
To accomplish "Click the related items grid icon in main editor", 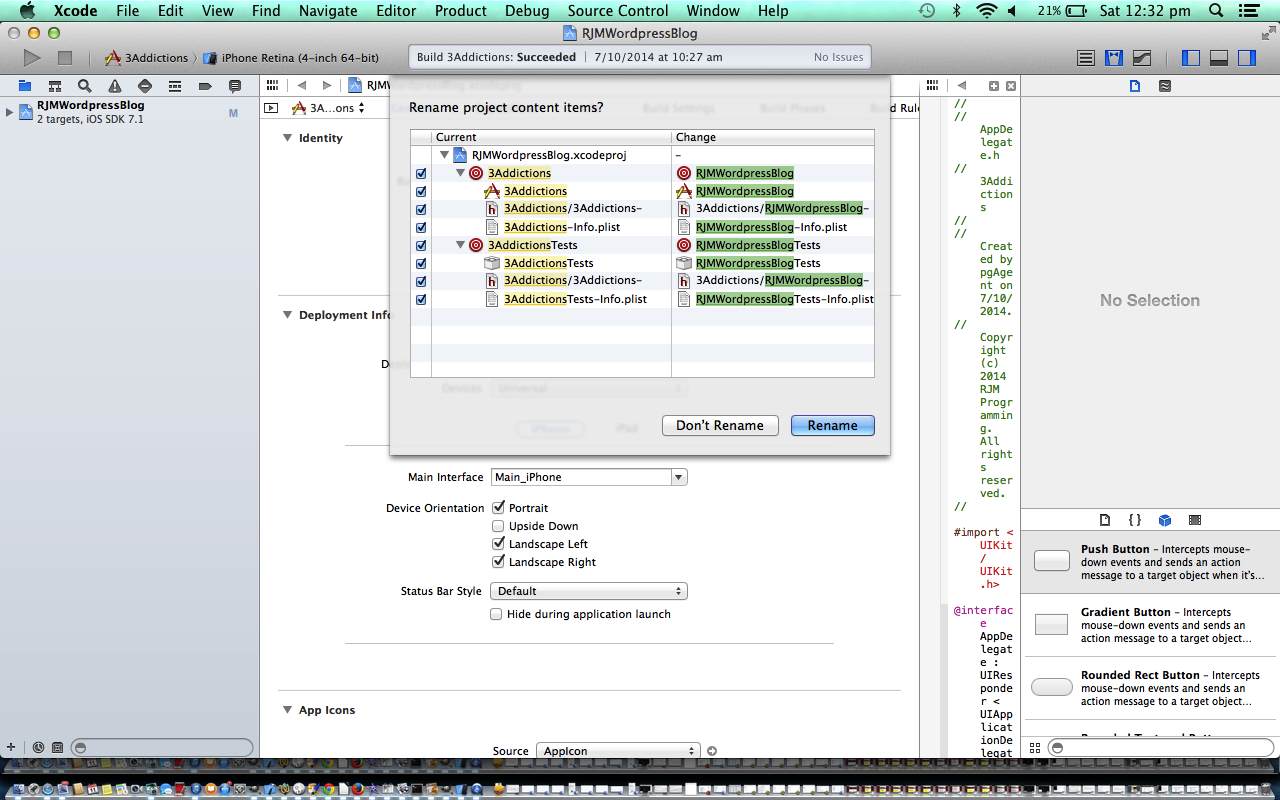I will click(x=273, y=86).
